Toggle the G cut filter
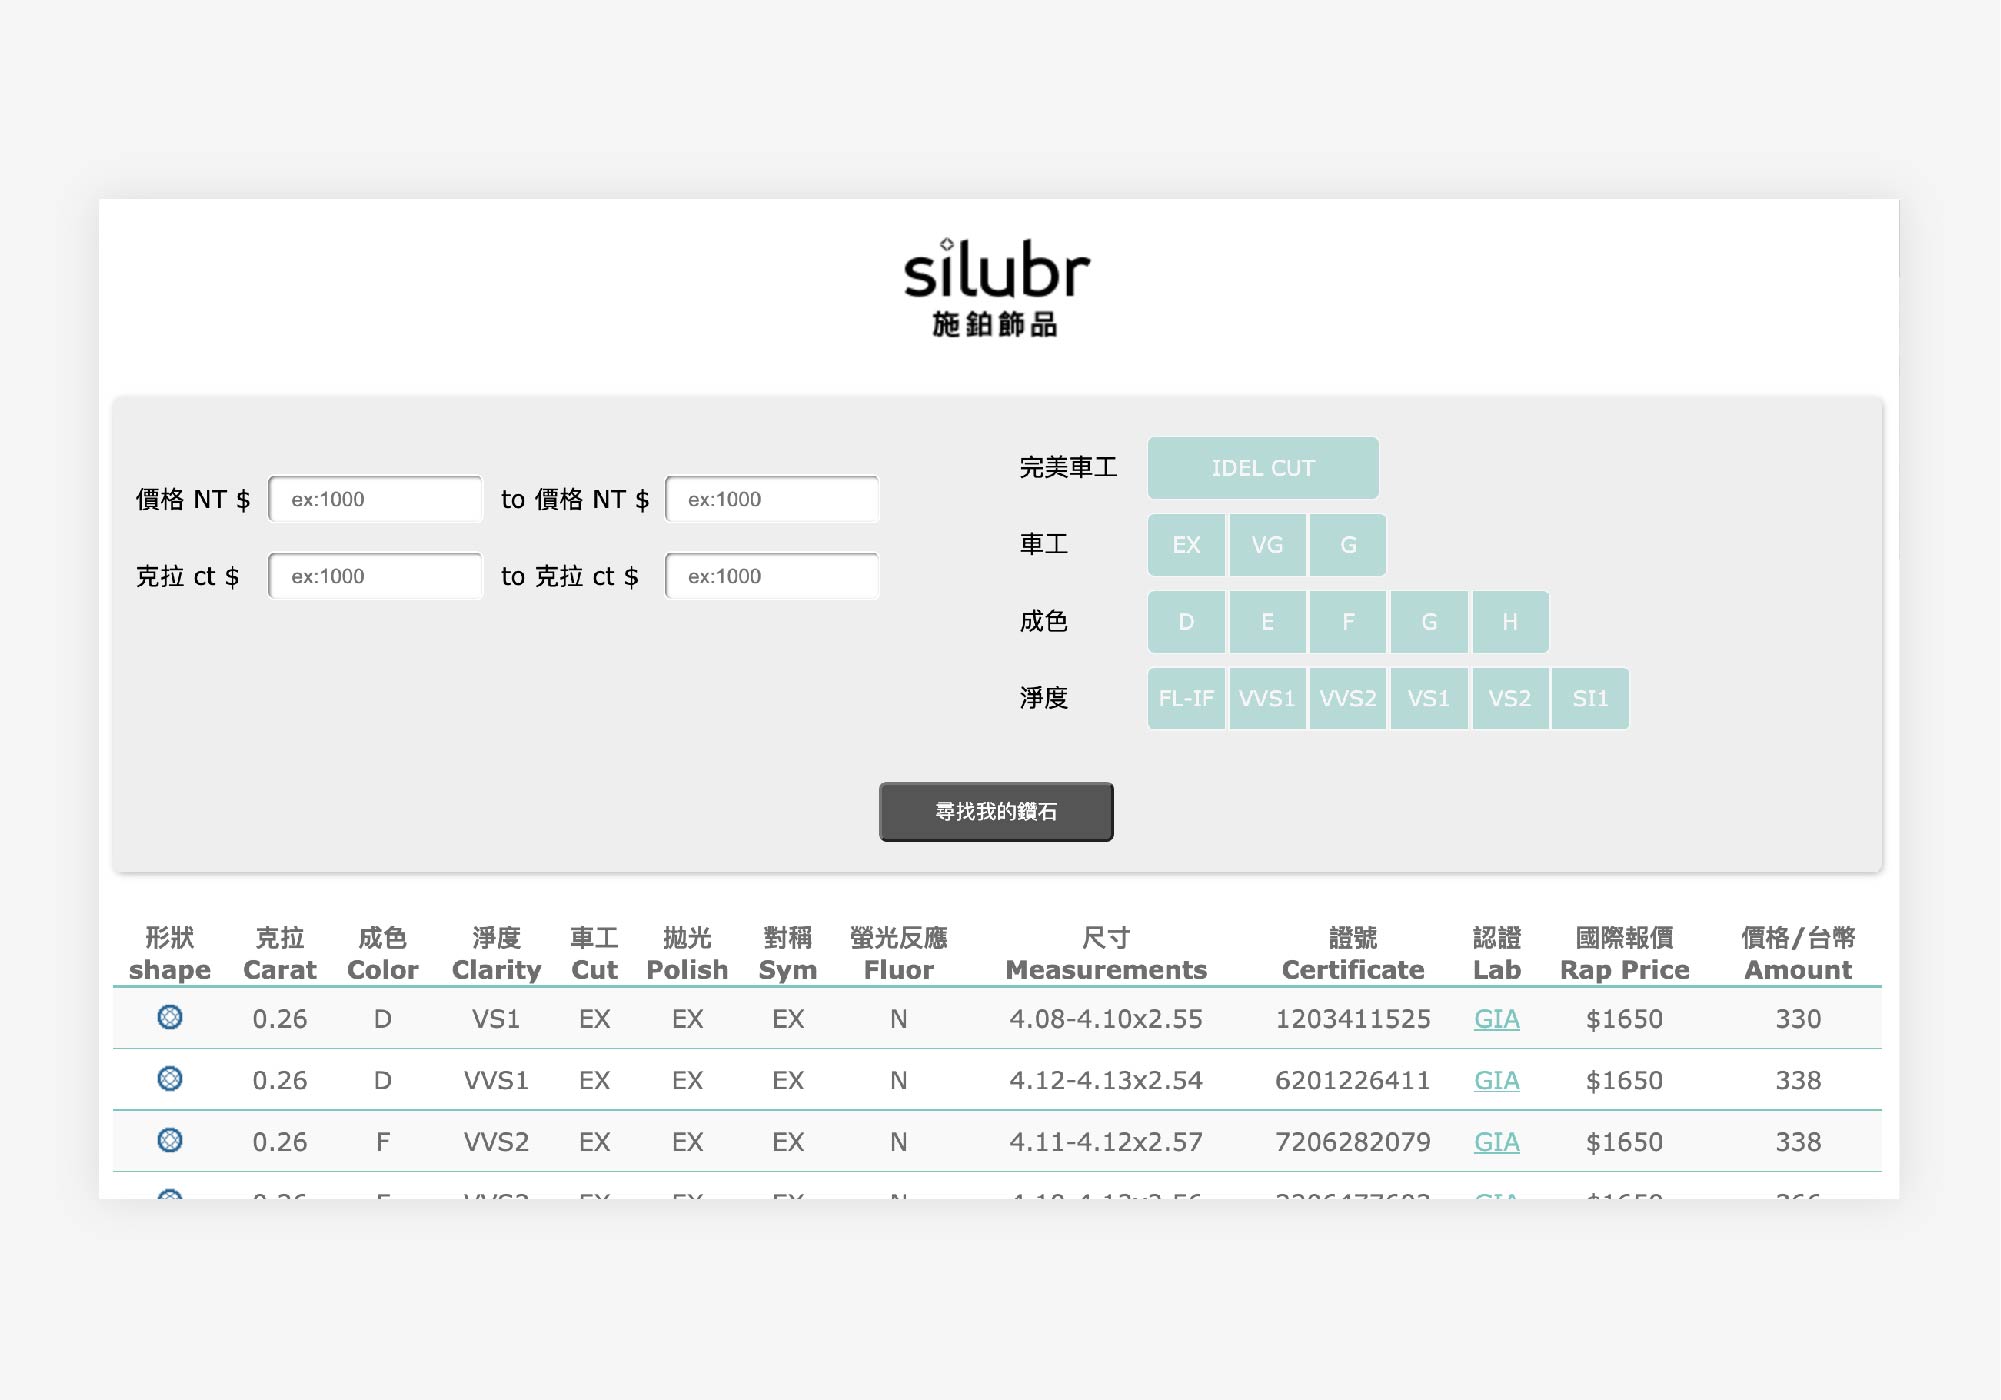 [x=1348, y=545]
